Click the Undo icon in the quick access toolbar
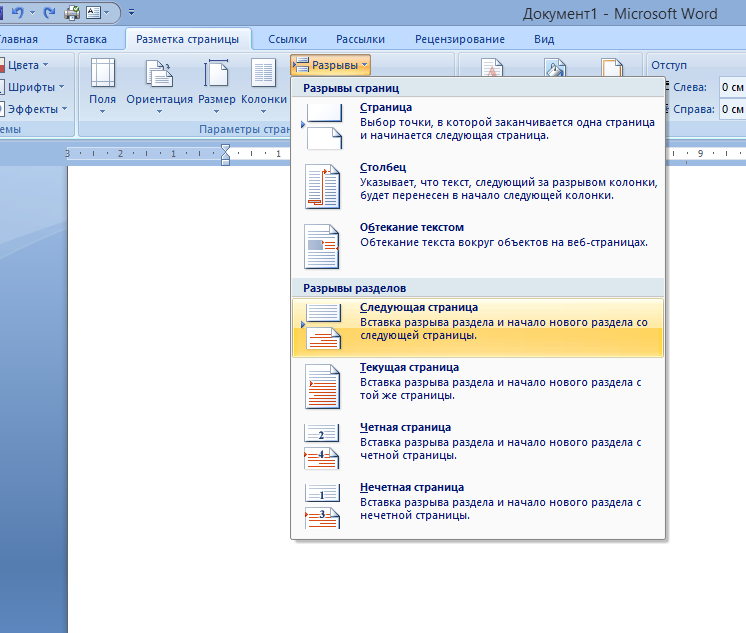This screenshot has width=746, height=633. pos(18,13)
